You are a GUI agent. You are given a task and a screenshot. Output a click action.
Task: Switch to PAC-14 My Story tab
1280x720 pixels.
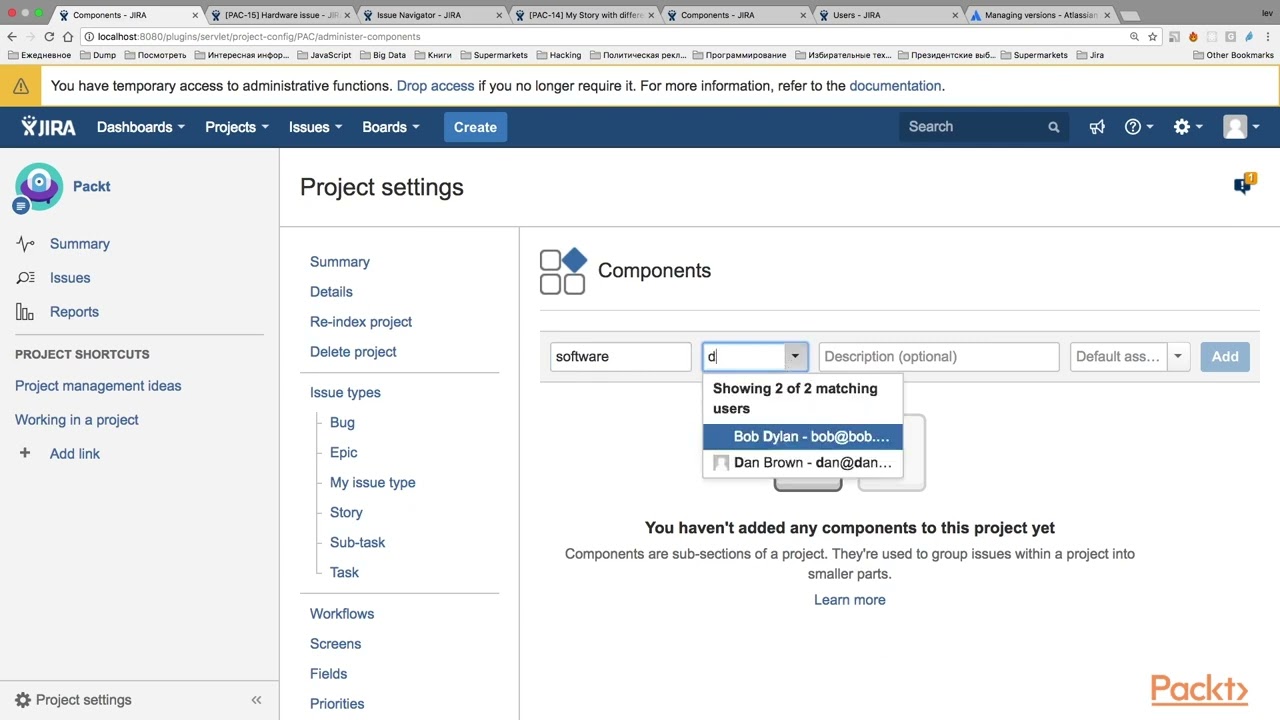point(583,15)
